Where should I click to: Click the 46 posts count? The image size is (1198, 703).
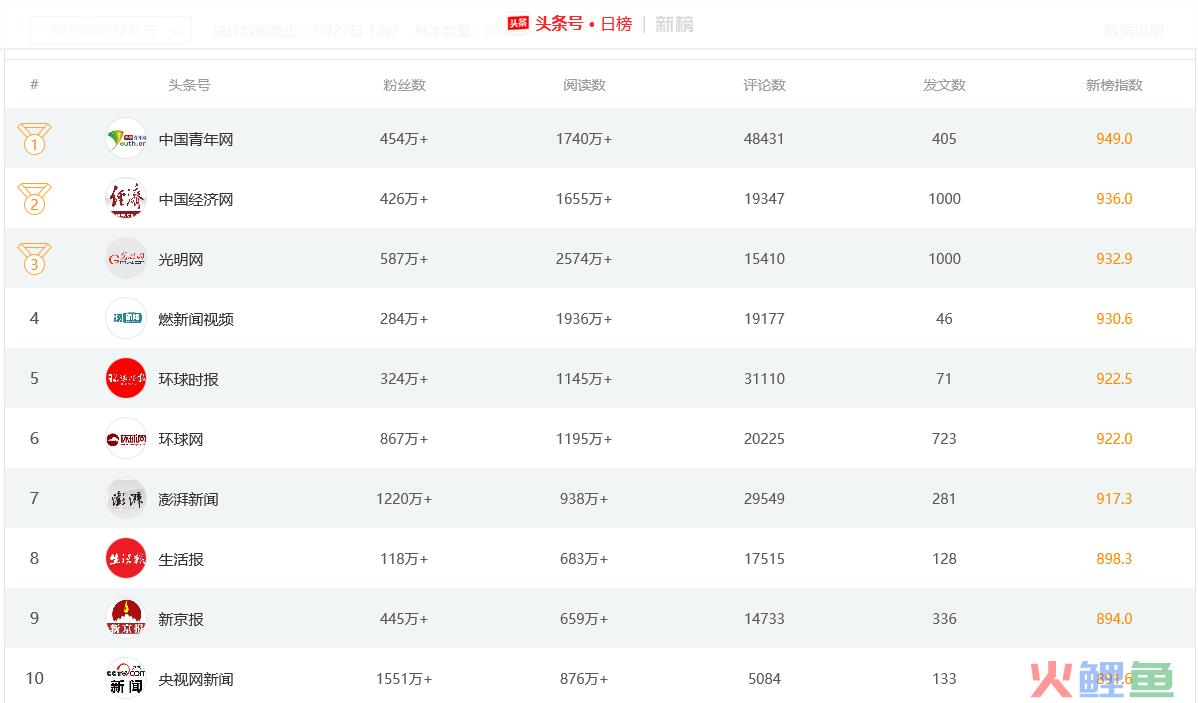pyautogui.click(x=944, y=319)
